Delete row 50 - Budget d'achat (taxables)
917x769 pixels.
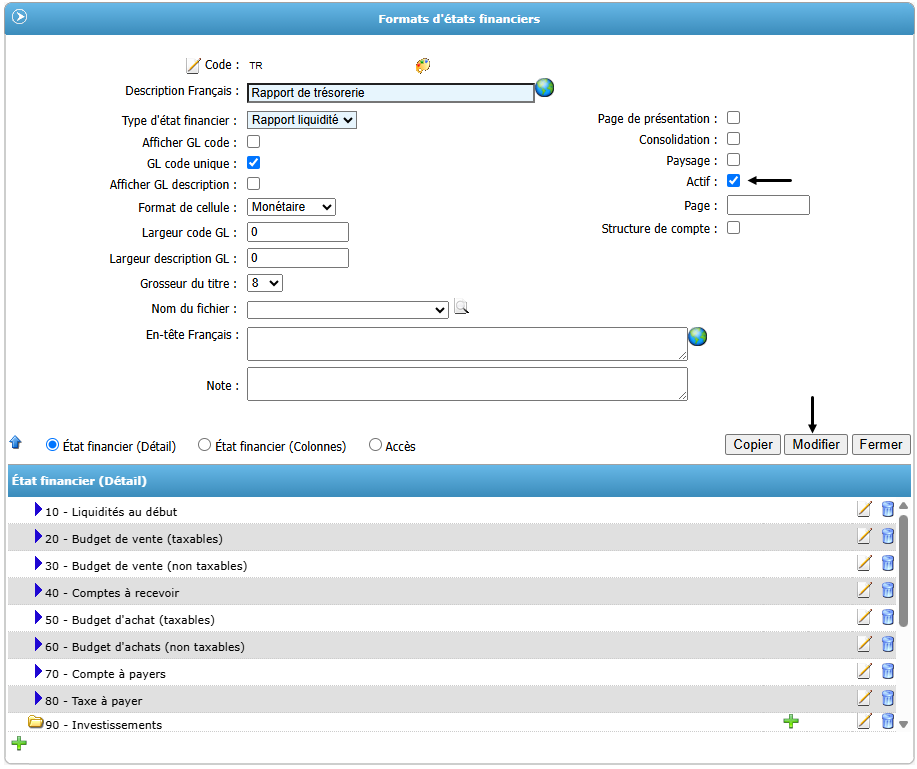[888, 617]
